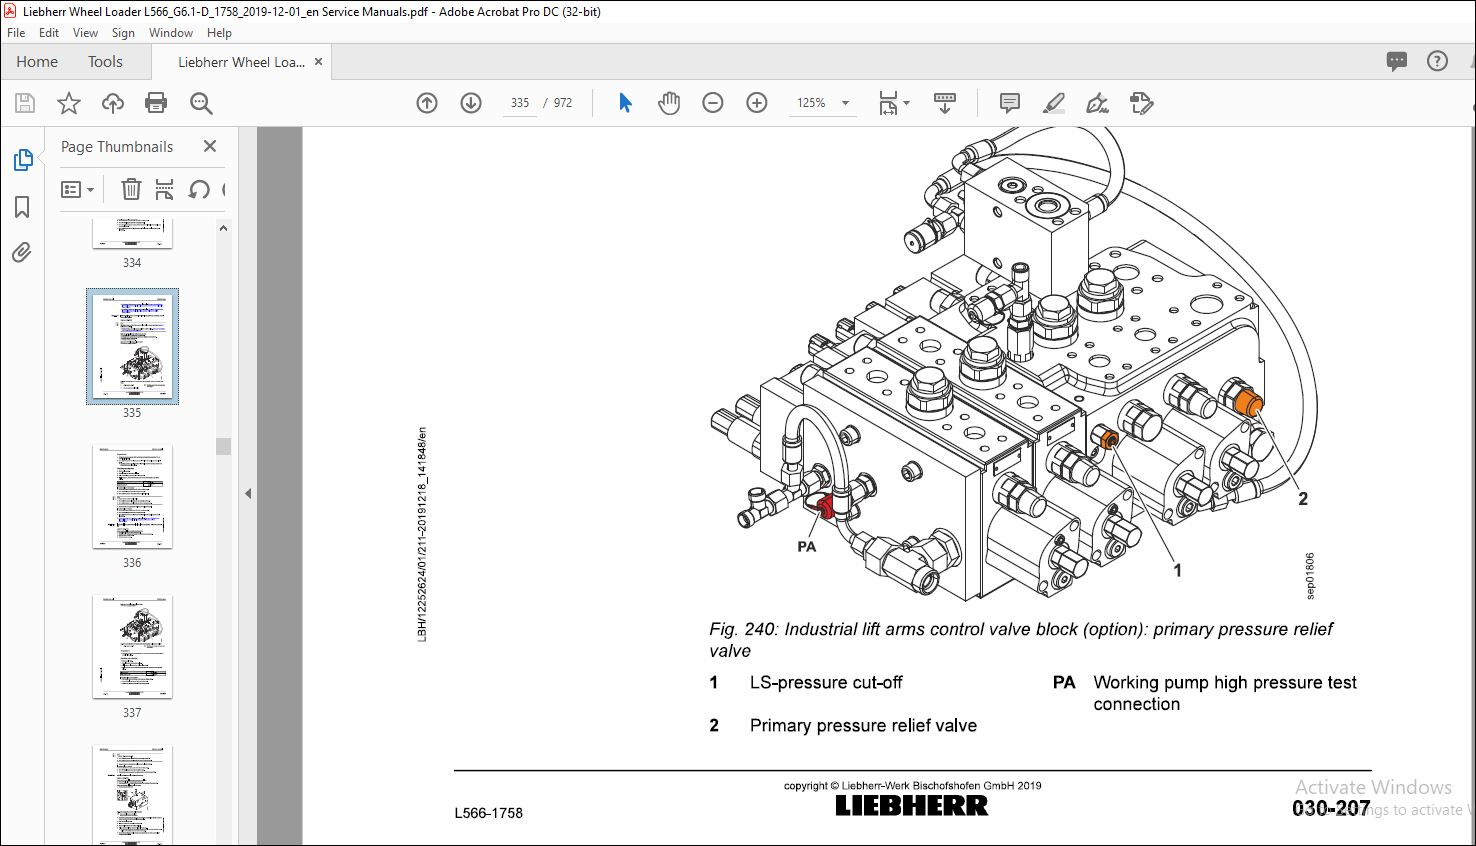Add bookmark star icon in toolbar
The width and height of the screenshot is (1476, 846).
69,103
